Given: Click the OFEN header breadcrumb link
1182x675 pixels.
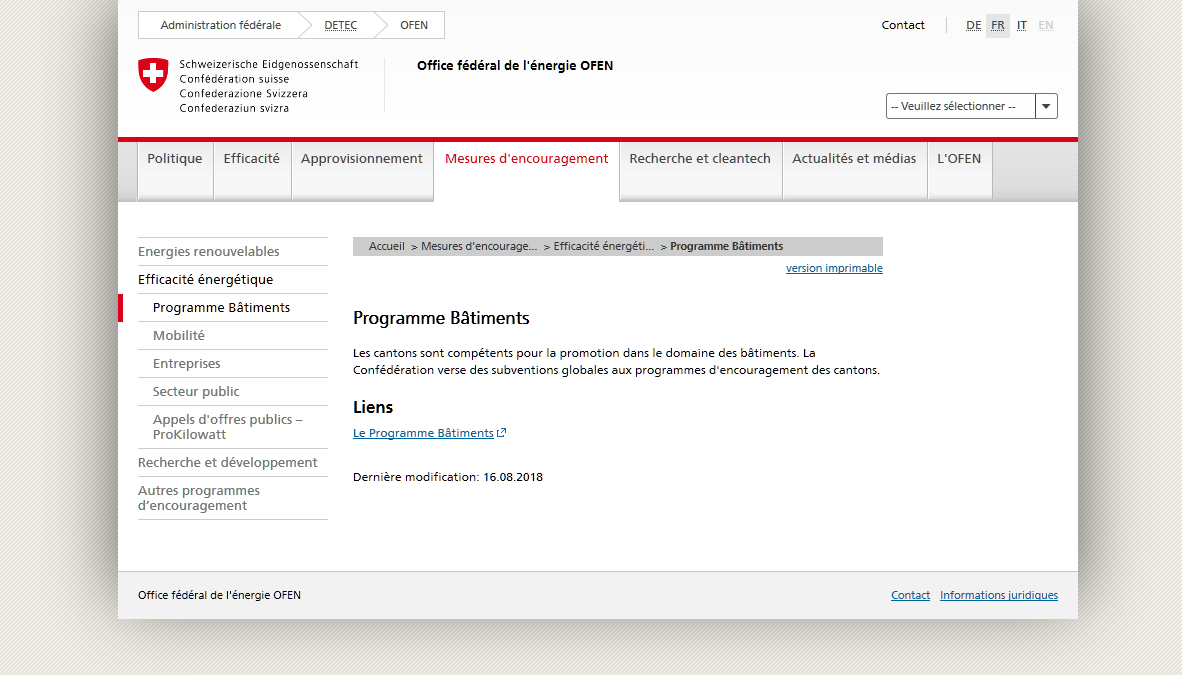Looking at the screenshot, I should click(x=414, y=25).
